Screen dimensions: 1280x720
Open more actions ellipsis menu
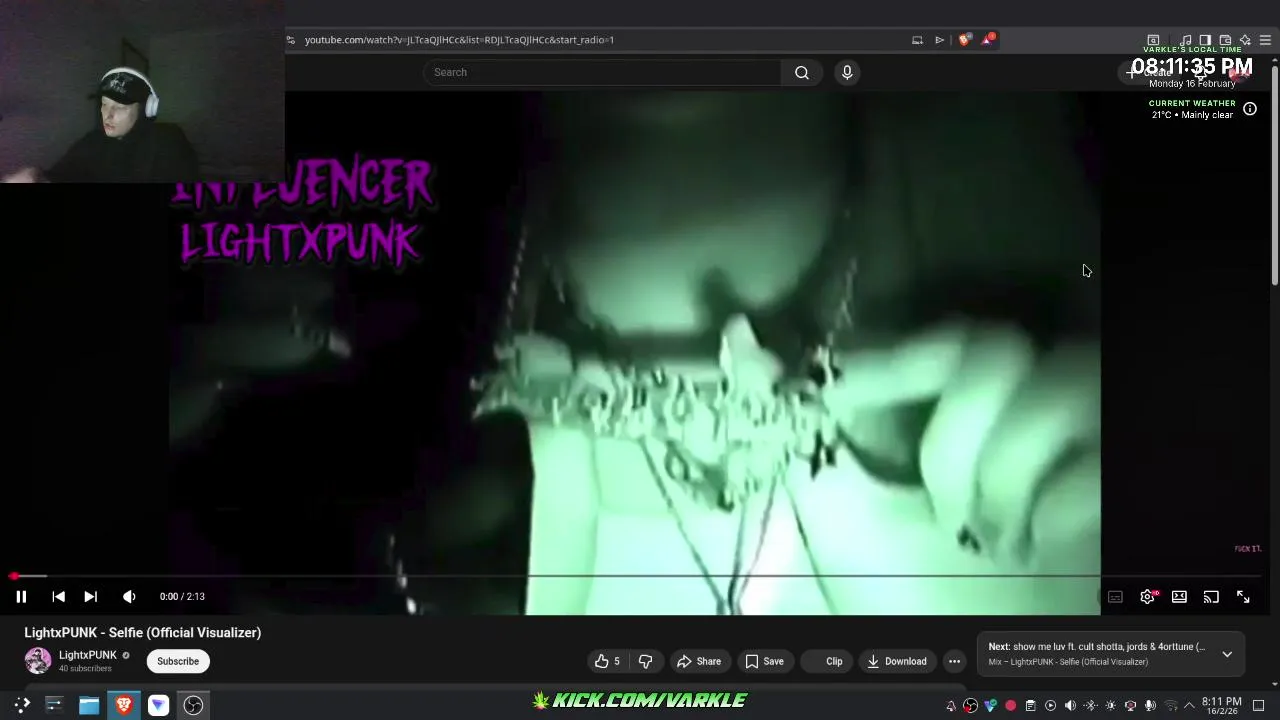(954, 661)
